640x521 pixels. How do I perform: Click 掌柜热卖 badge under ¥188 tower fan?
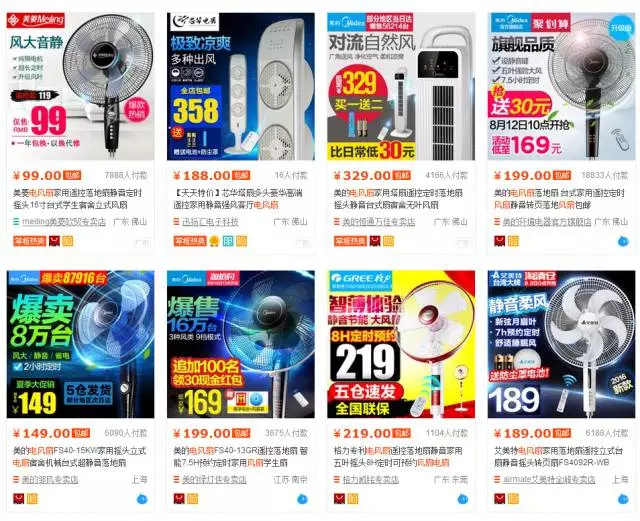[190, 241]
